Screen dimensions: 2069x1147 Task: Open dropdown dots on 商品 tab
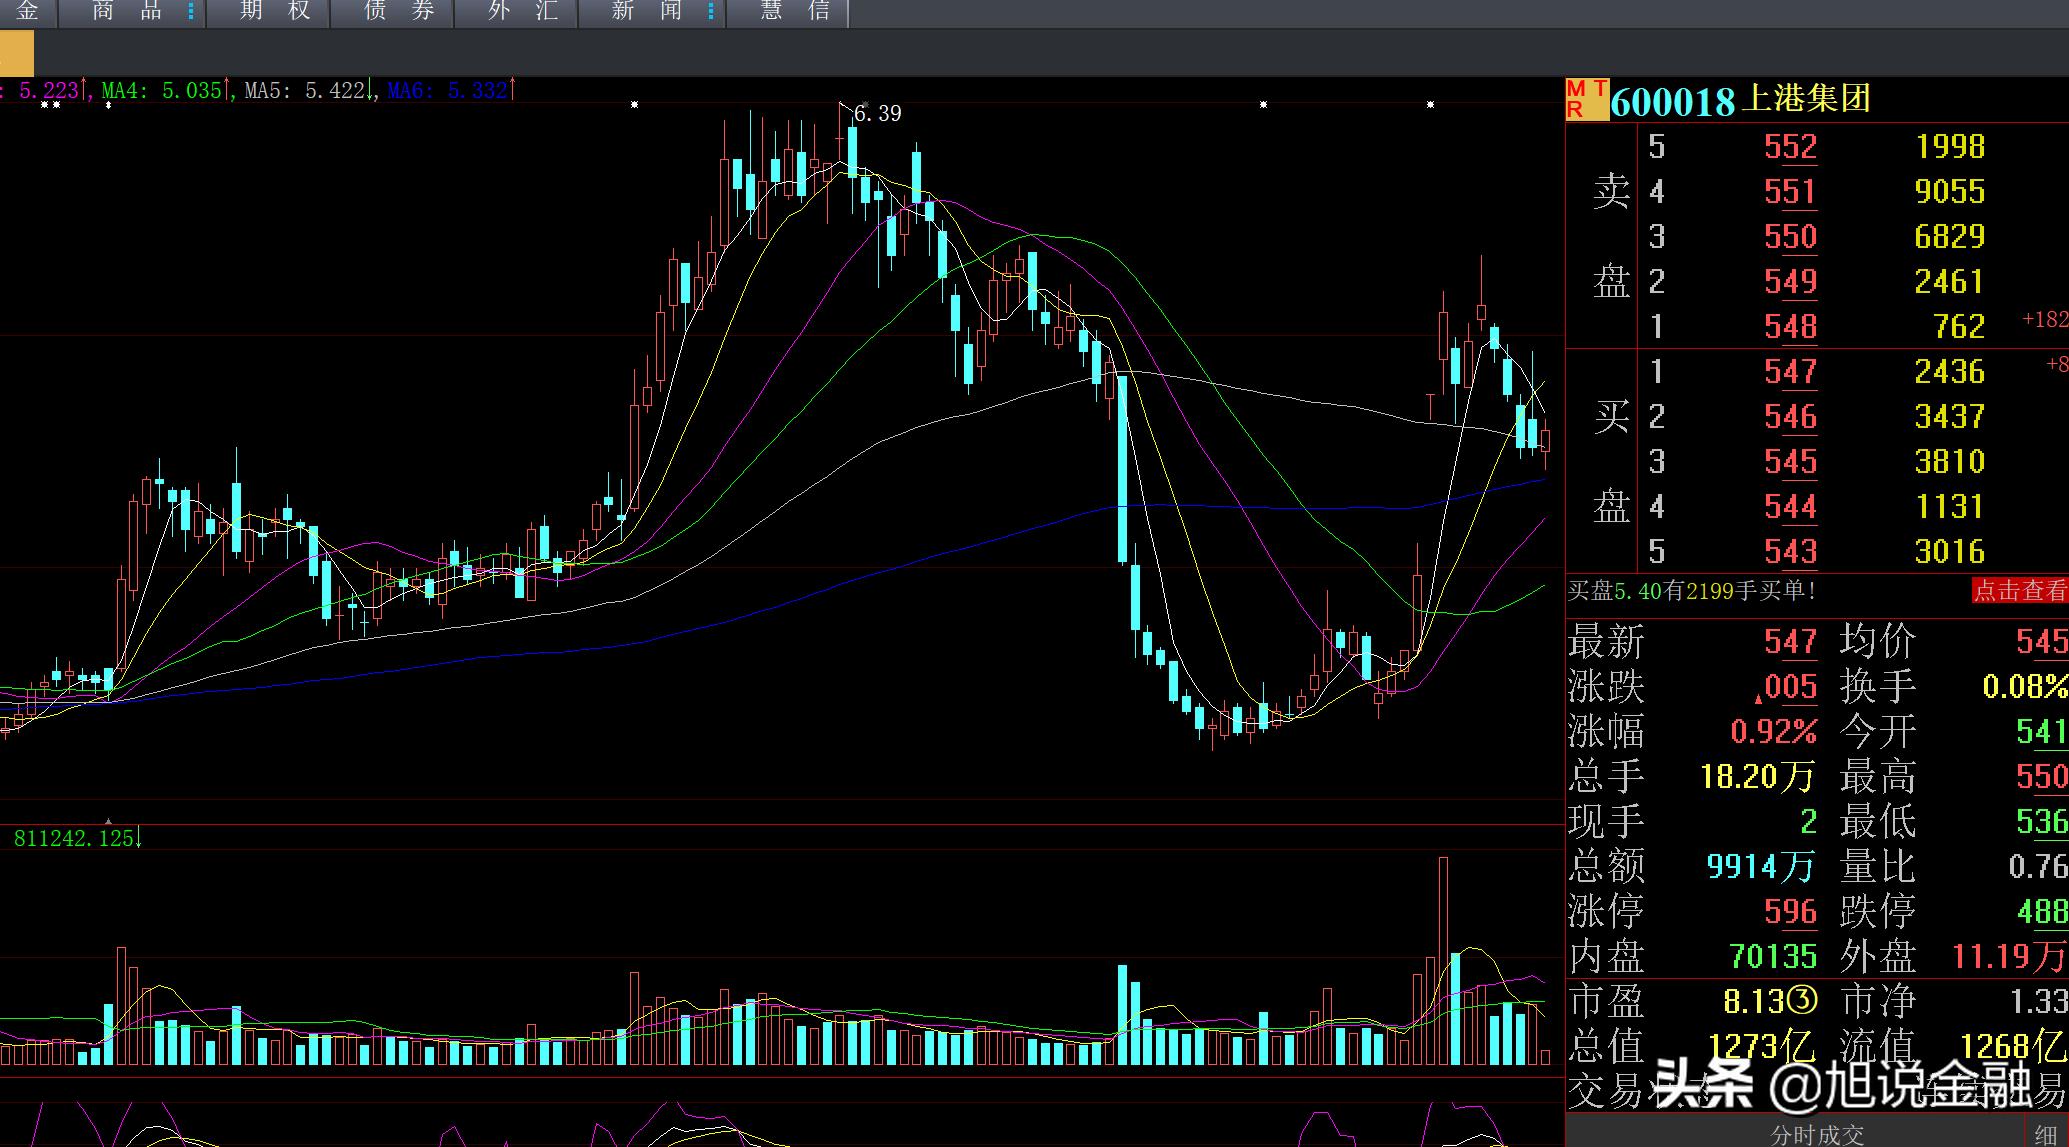[191, 12]
